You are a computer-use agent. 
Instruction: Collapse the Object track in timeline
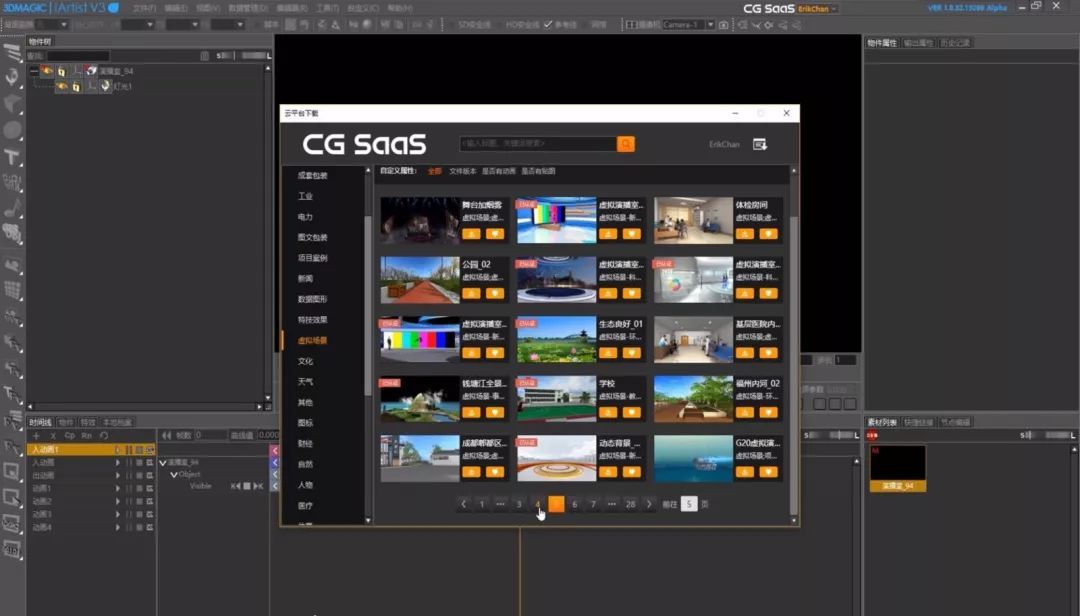pyautogui.click(x=174, y=475)
